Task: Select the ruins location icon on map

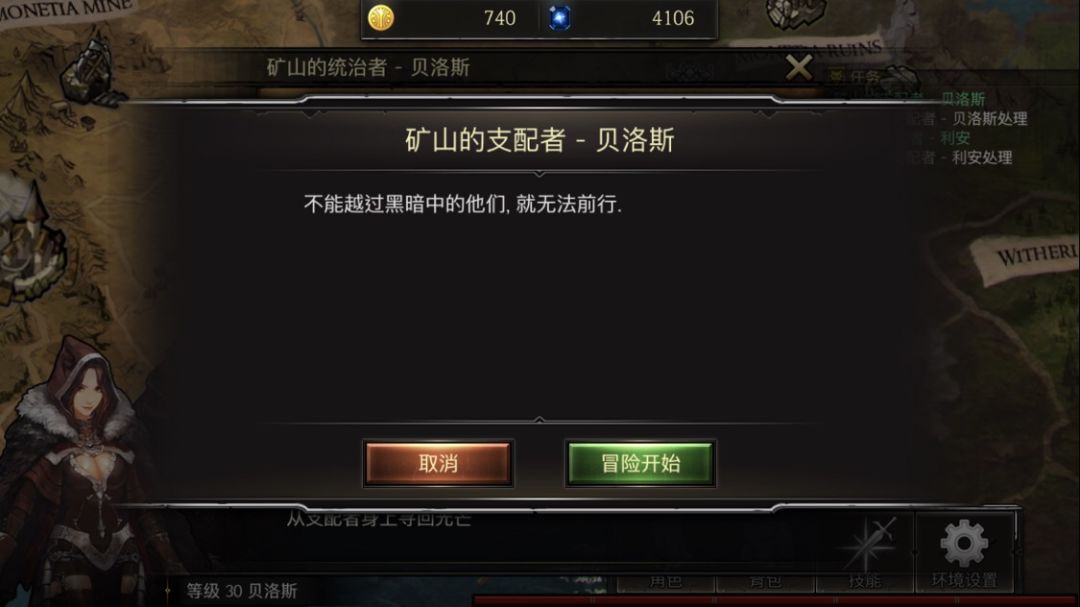Action: click(796, 14)
